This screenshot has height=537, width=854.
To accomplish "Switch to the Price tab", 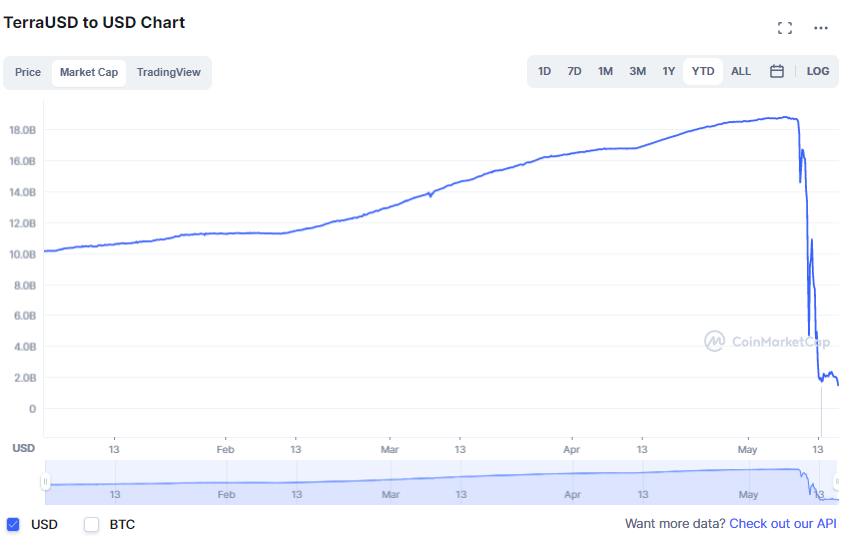I will 28,72.
